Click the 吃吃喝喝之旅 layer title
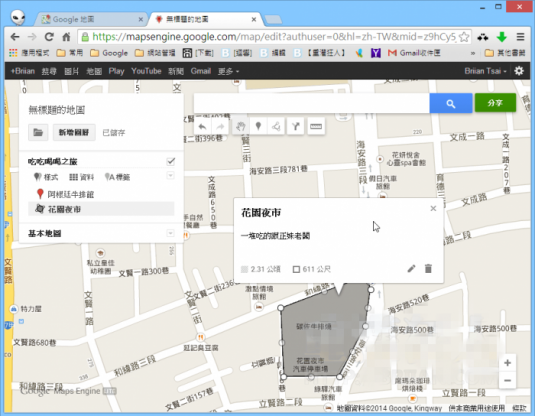This screenshot has height=416, width=535. 53,161
